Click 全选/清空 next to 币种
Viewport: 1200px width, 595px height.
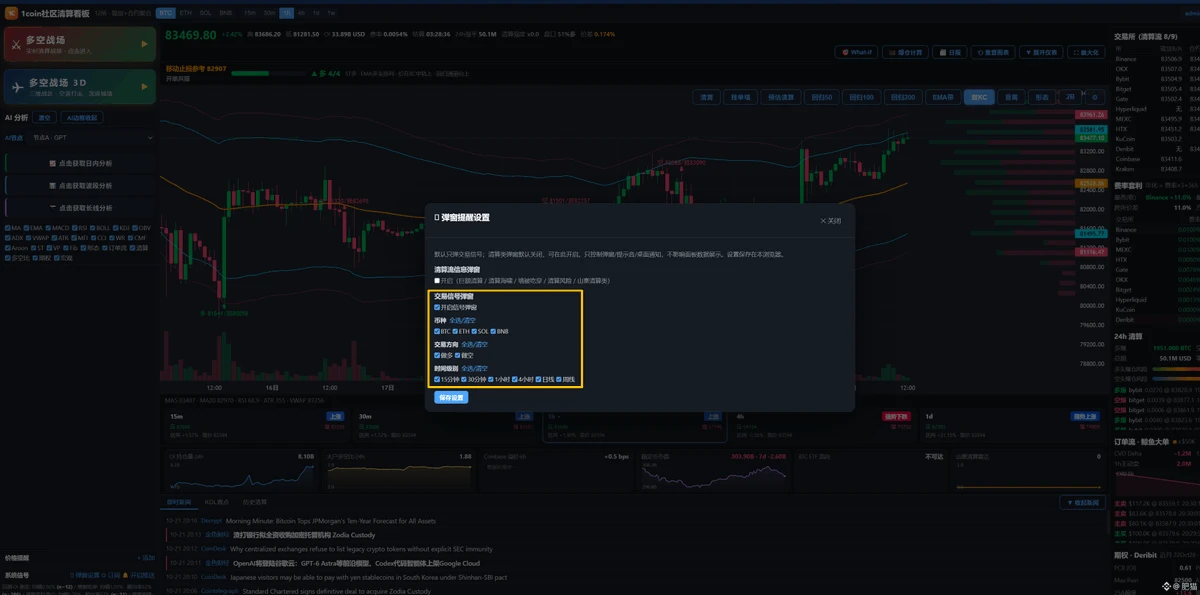[x=462, y=320]
